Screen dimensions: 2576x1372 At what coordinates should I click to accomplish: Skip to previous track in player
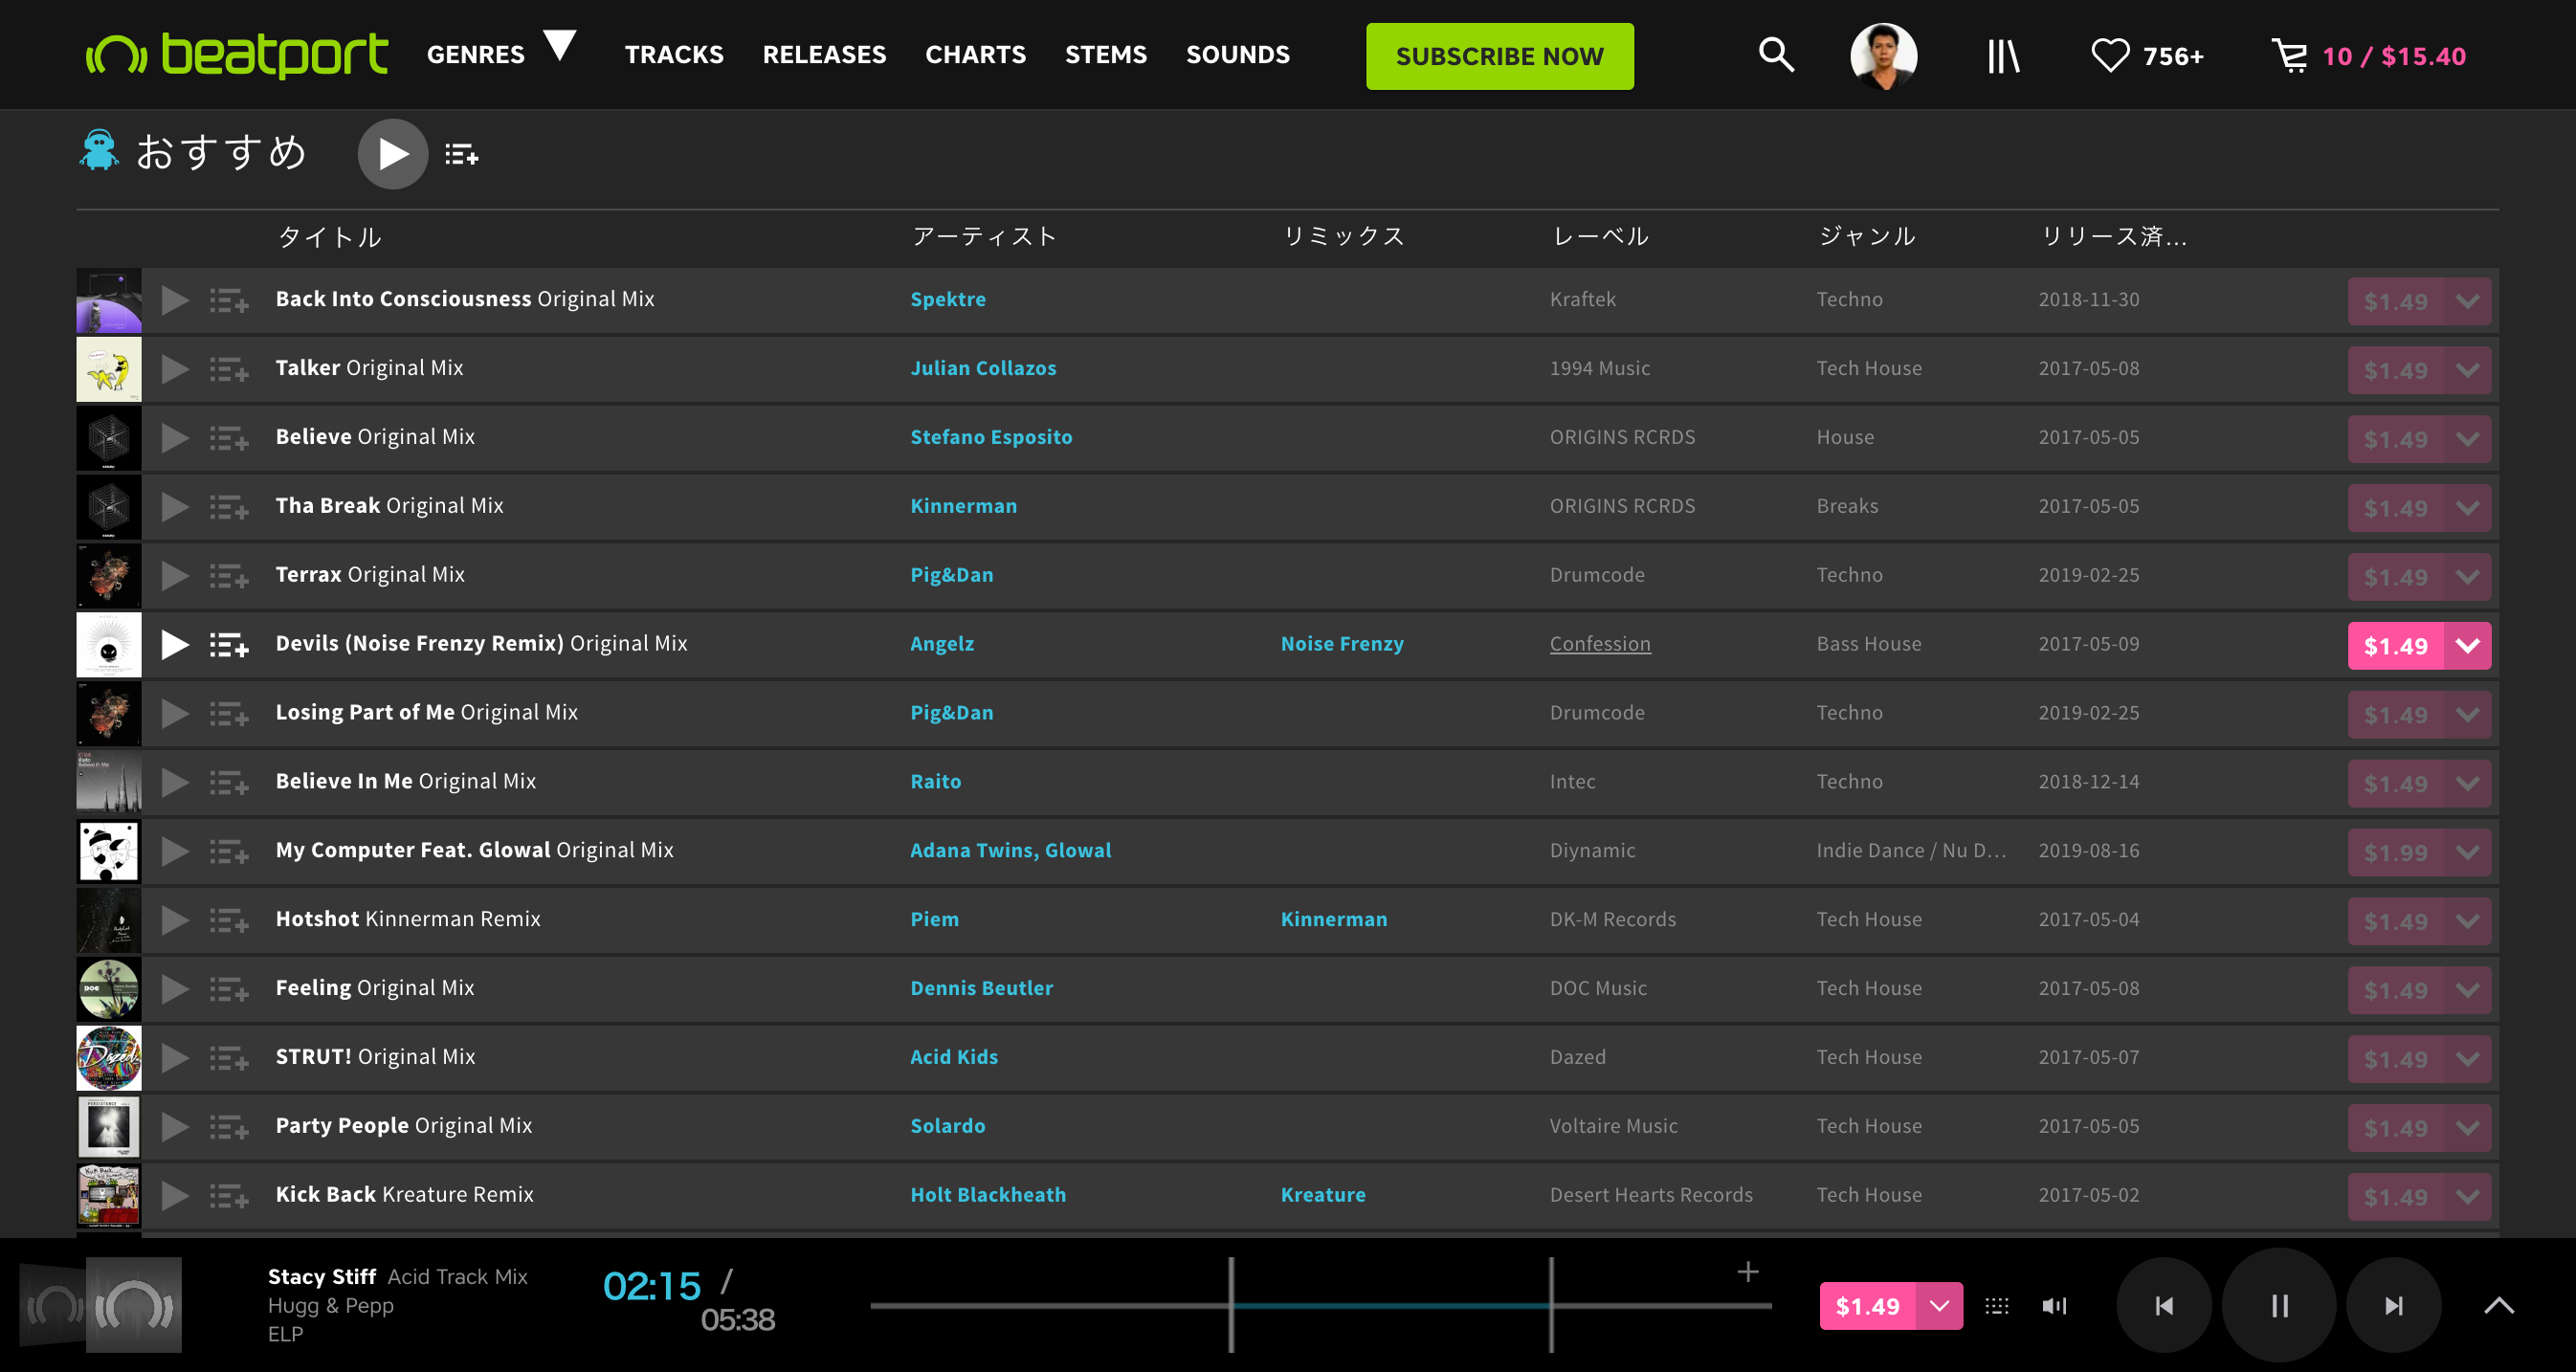(x=2164, y=1305)
